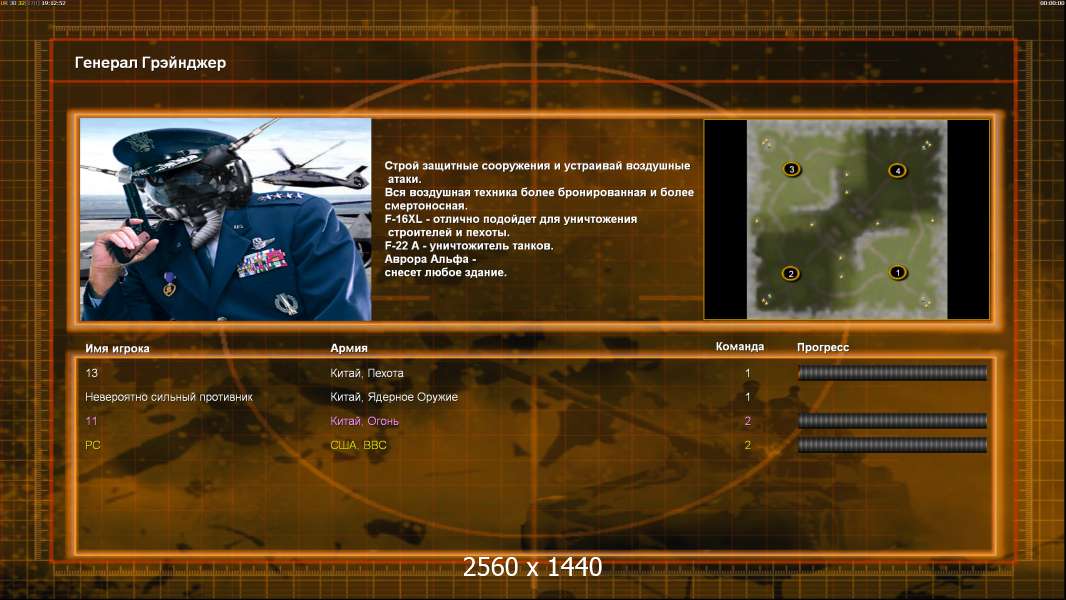Viewport: 1066px width, 600px height.
Task: Click text 'F-16XL - отлично подойдет' line
Action: pos(511,219)
